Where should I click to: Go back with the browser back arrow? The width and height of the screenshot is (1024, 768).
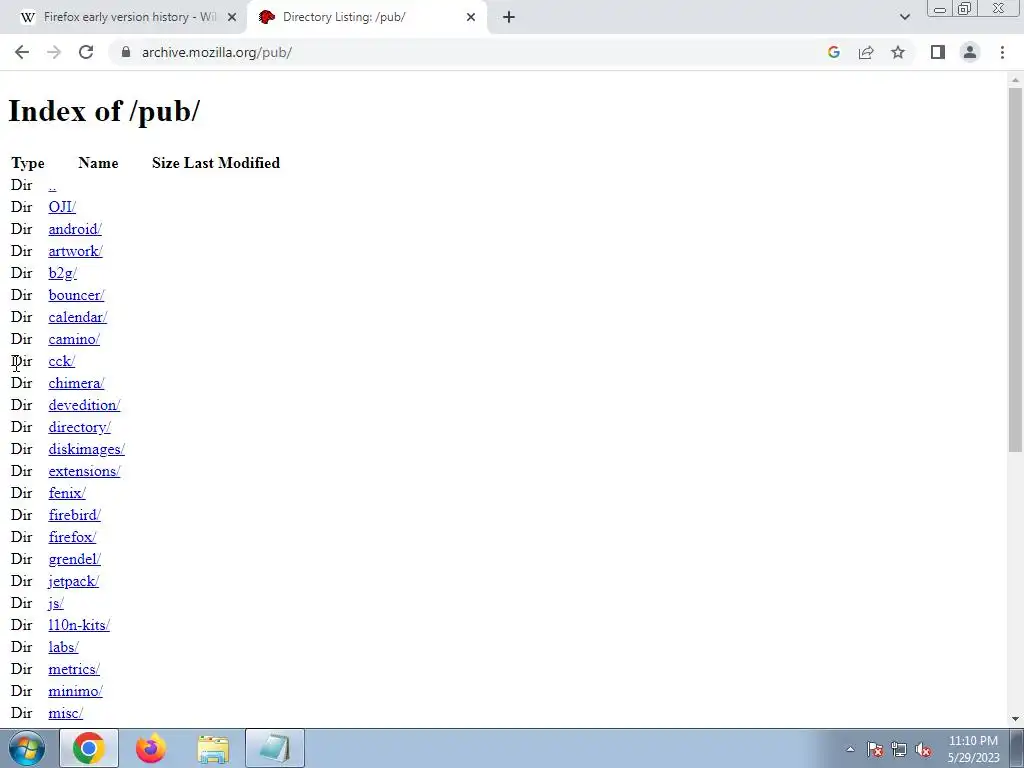tap(22, 52)
